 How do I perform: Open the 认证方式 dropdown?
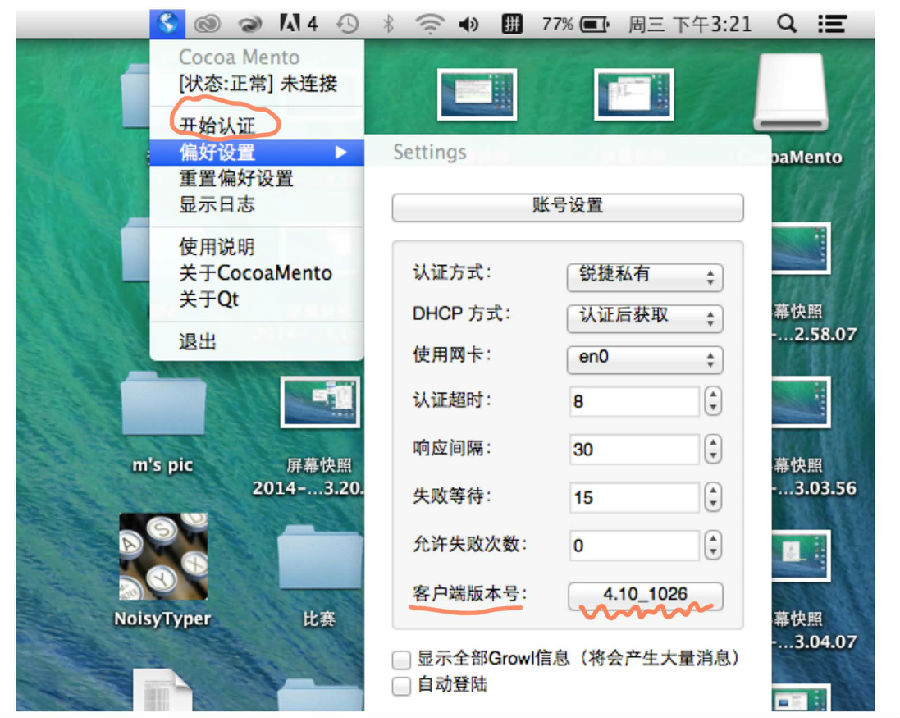tap(645, 276)
